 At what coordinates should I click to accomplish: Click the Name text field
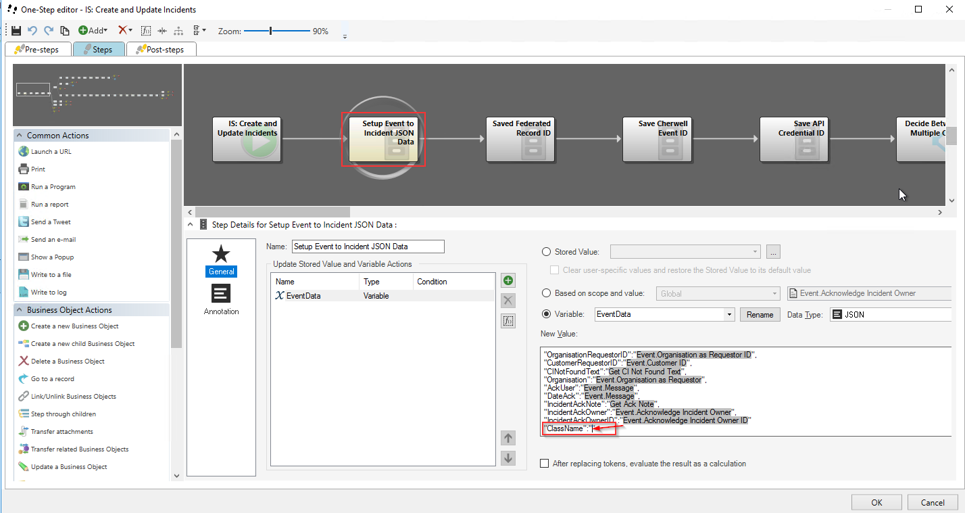[x=367, y=246]
